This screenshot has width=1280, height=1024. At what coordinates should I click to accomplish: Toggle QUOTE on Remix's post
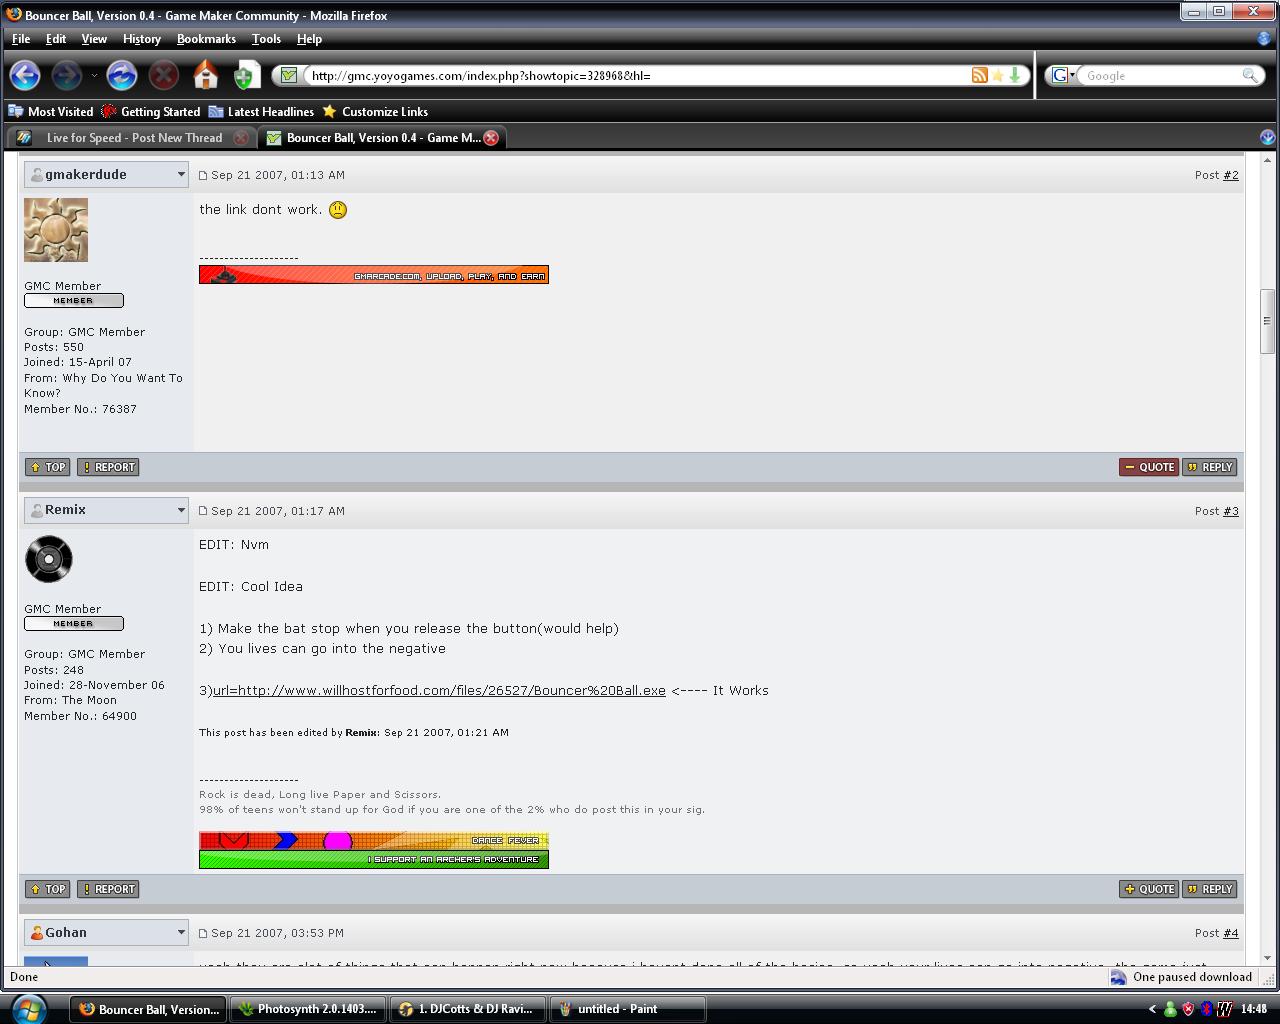1149,889
